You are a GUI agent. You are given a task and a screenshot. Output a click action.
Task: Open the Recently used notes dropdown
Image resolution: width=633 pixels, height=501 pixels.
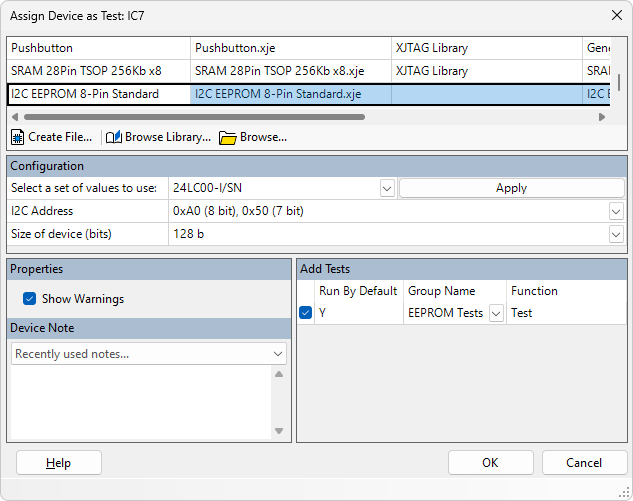pyautogui.click(x=278, y=354)
